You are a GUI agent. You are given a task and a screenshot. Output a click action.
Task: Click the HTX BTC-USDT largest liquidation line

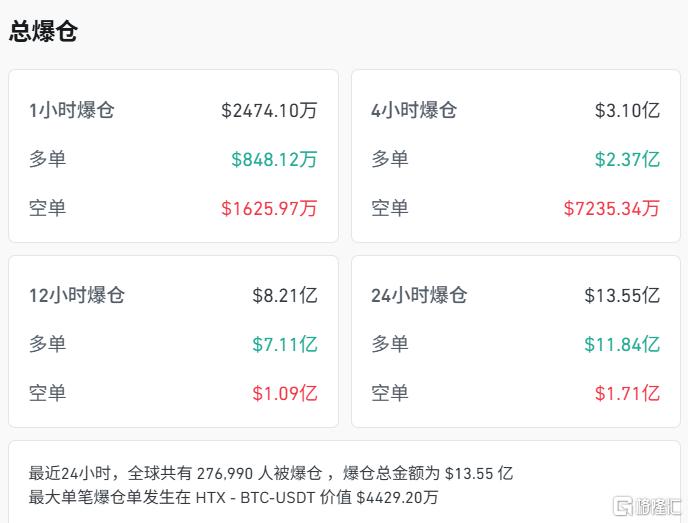click(x=233, y=497)
